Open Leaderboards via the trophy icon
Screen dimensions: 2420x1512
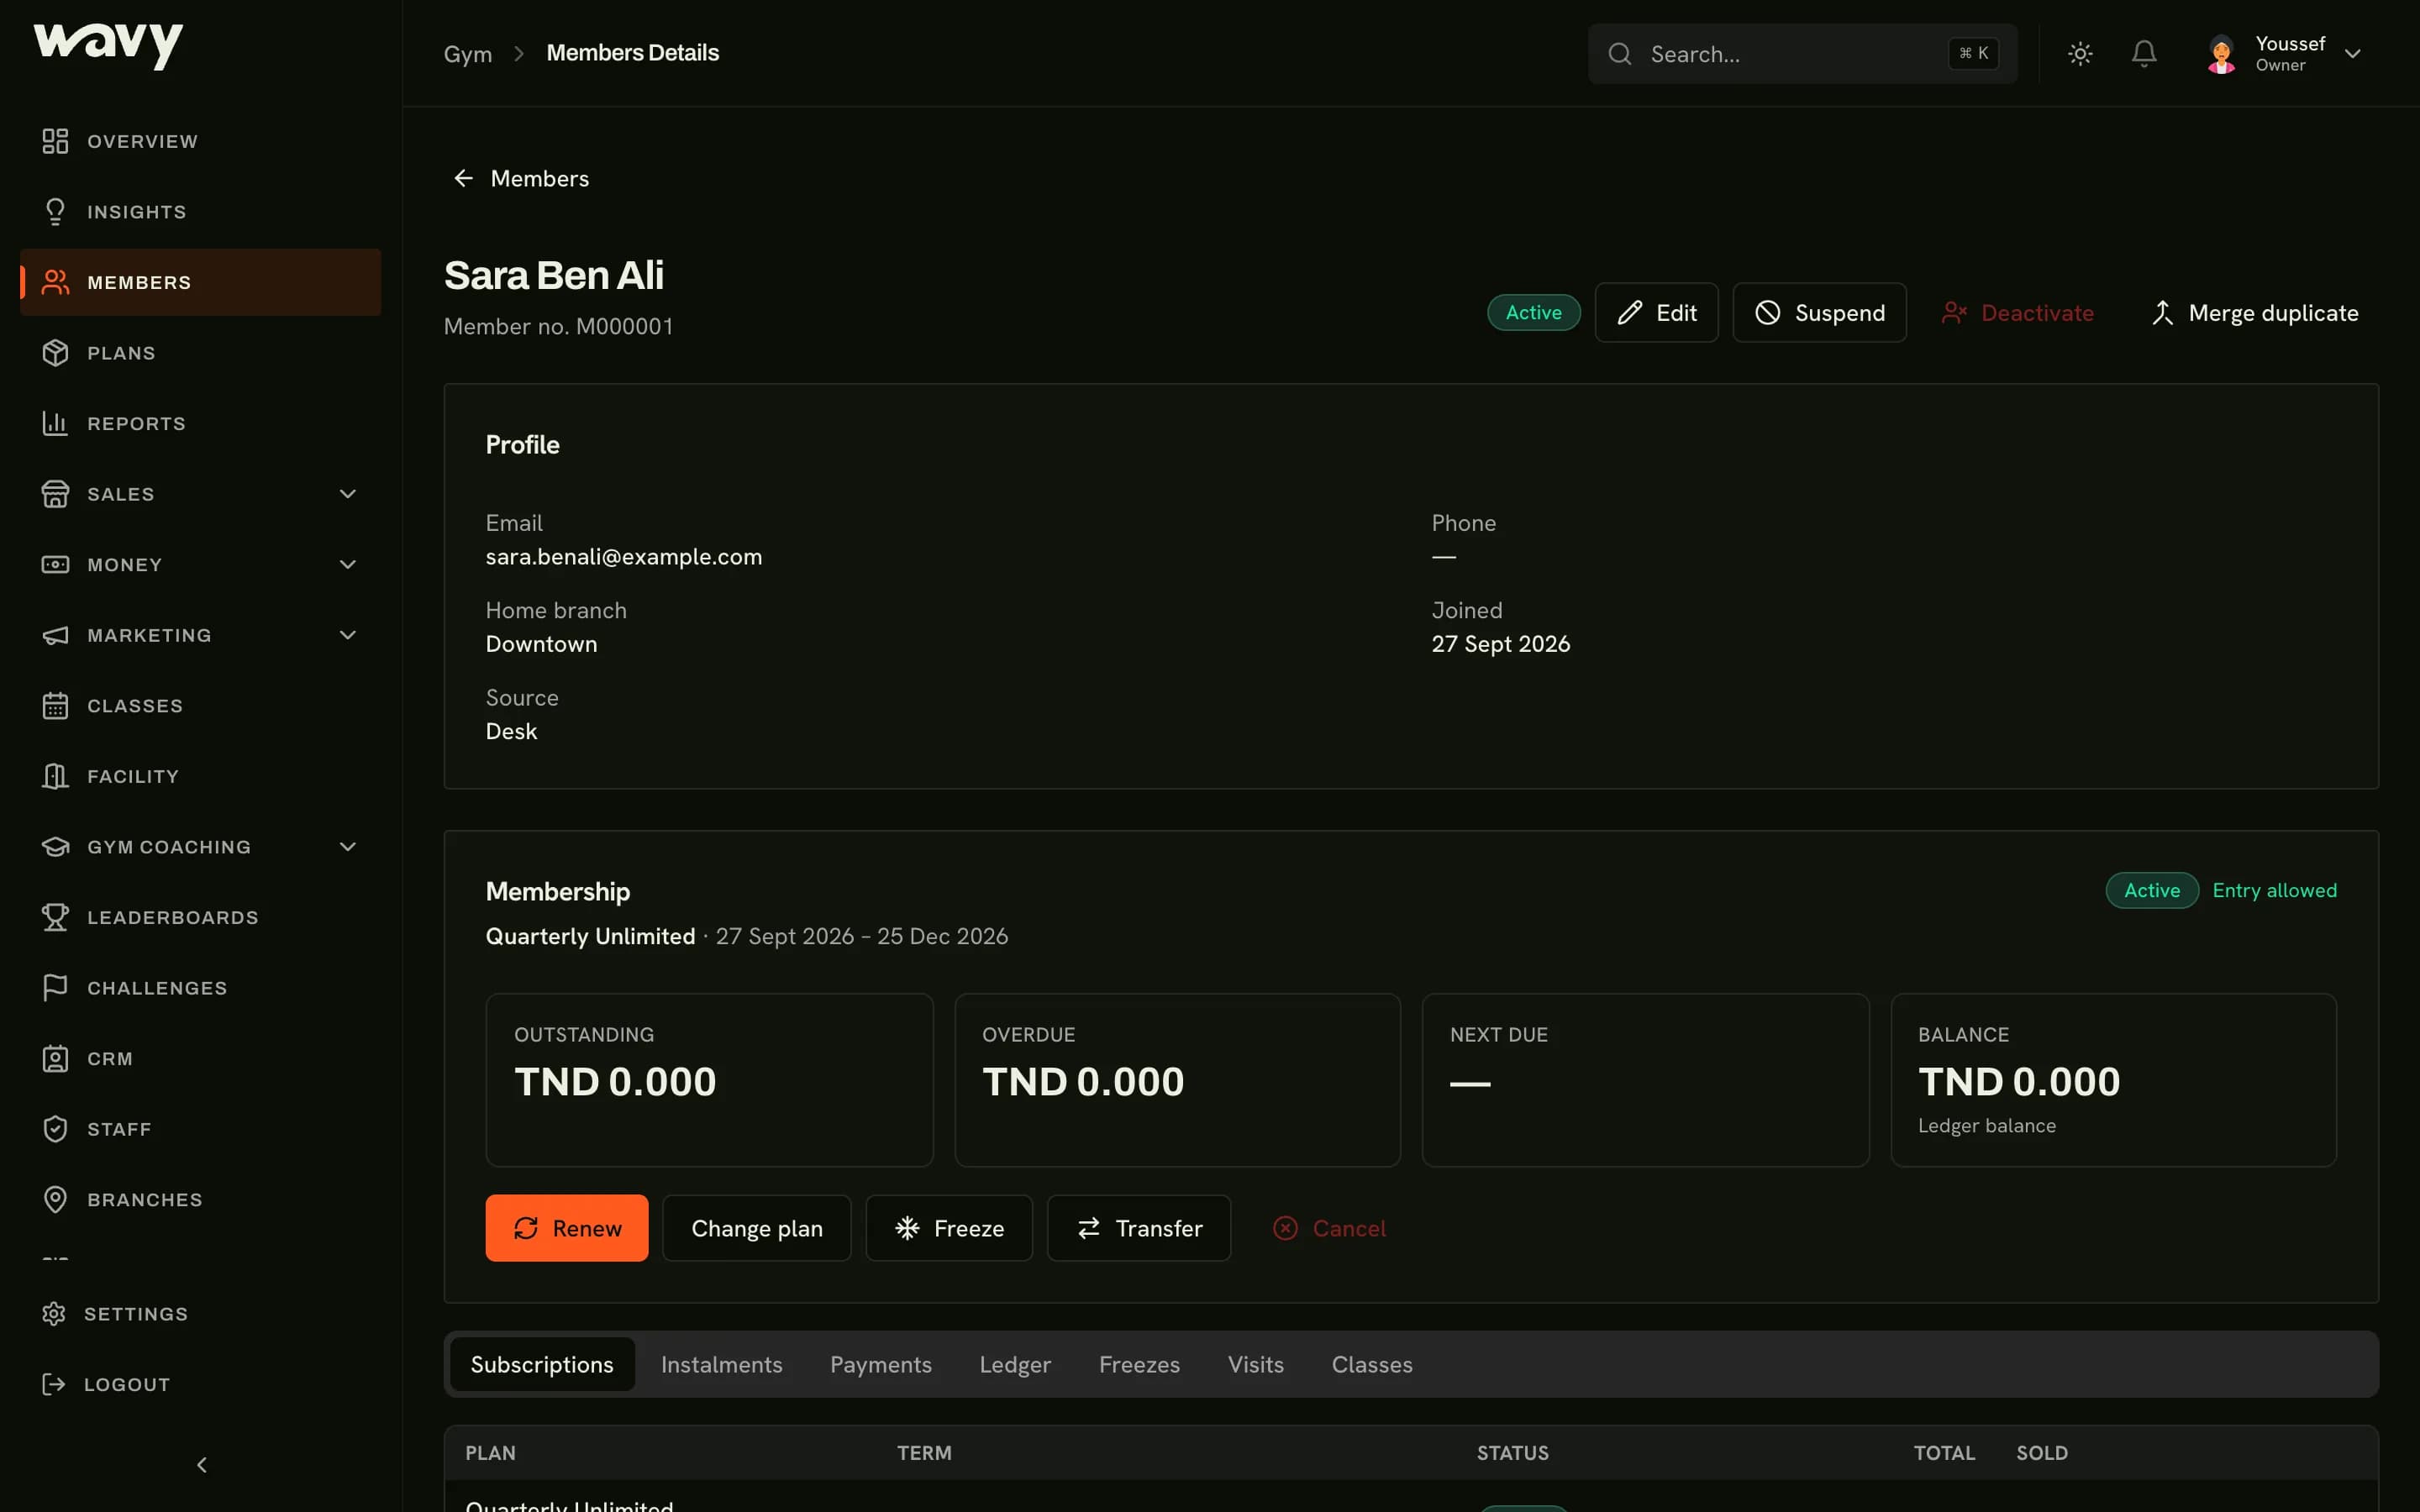55,917
